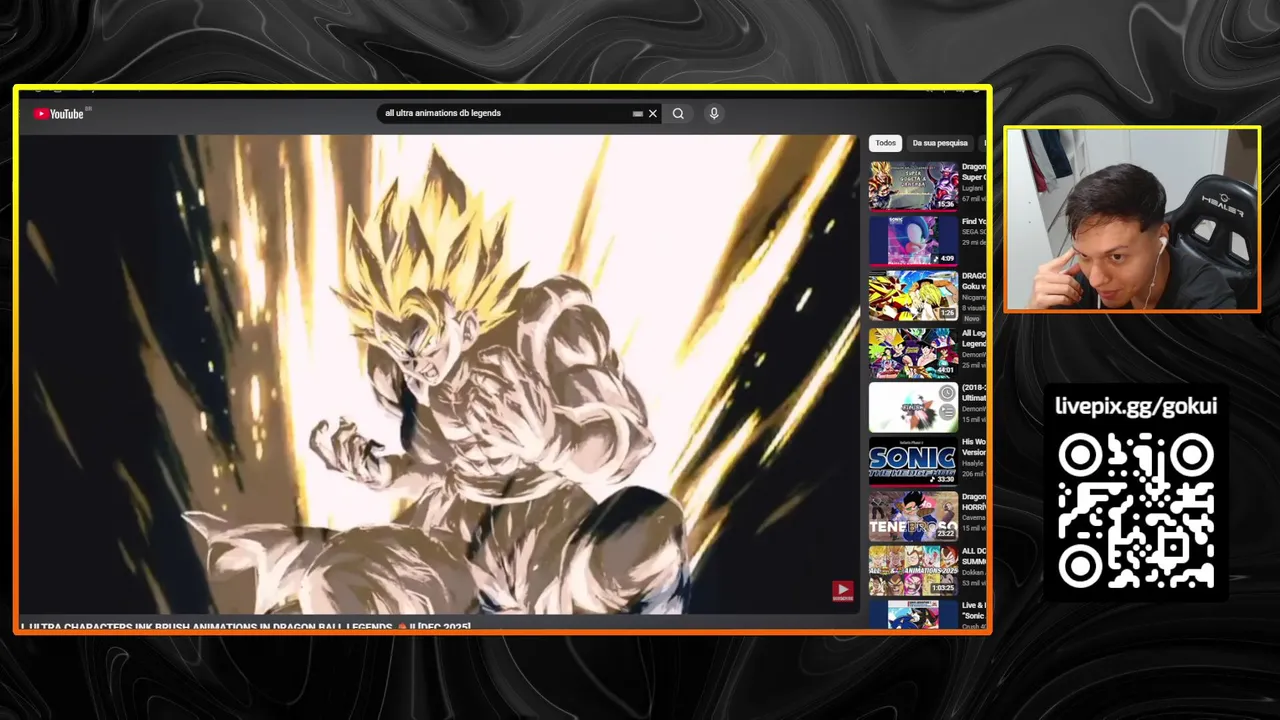Start voice search with the microphone icon
This screenshot has height=720, width=1280.
click(714, 113)
